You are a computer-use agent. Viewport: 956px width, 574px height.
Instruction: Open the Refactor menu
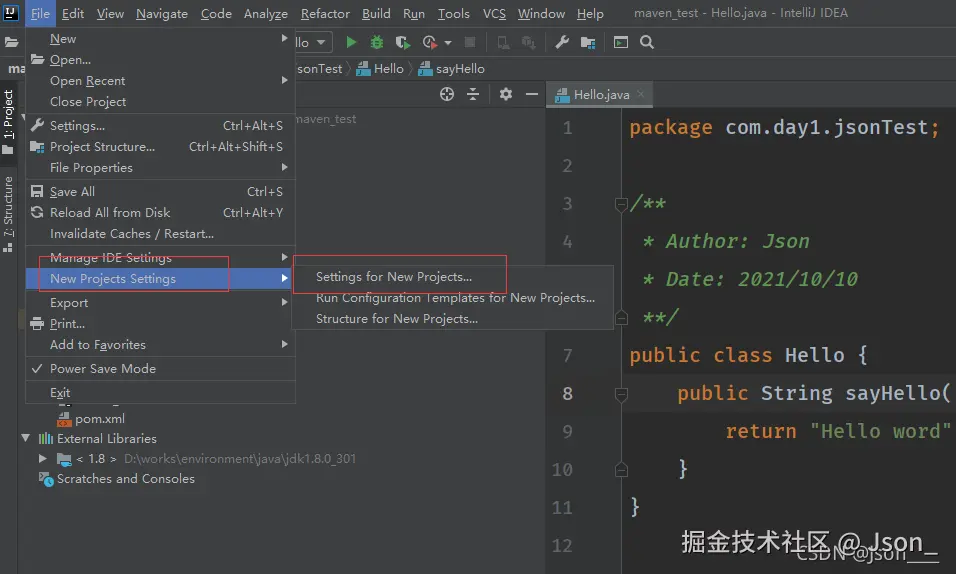325,13
